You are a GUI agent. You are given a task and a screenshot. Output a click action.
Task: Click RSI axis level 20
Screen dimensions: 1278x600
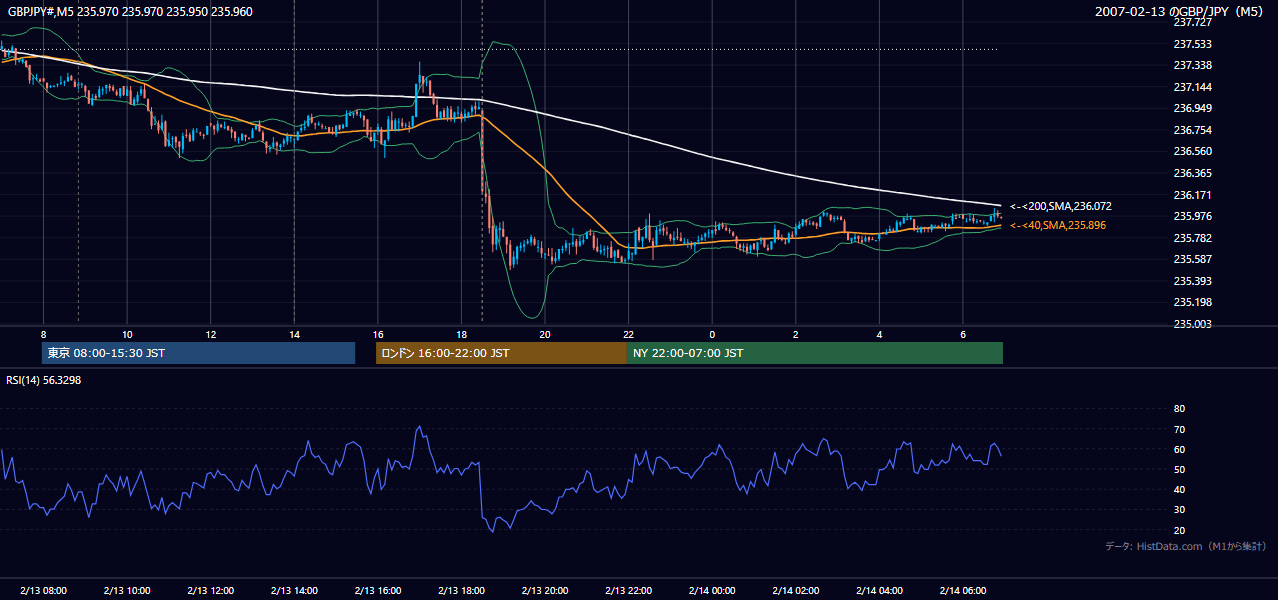click(1179, 530)
